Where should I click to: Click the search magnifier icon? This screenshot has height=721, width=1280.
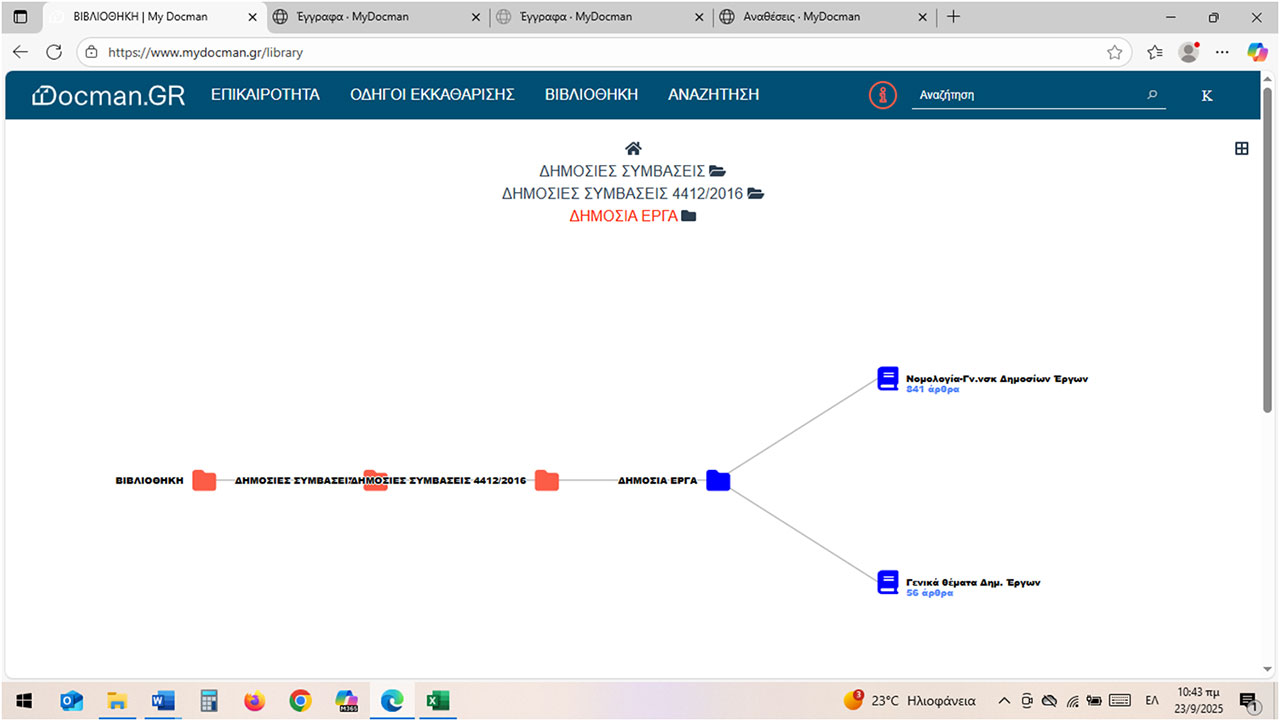[1152, 95]
